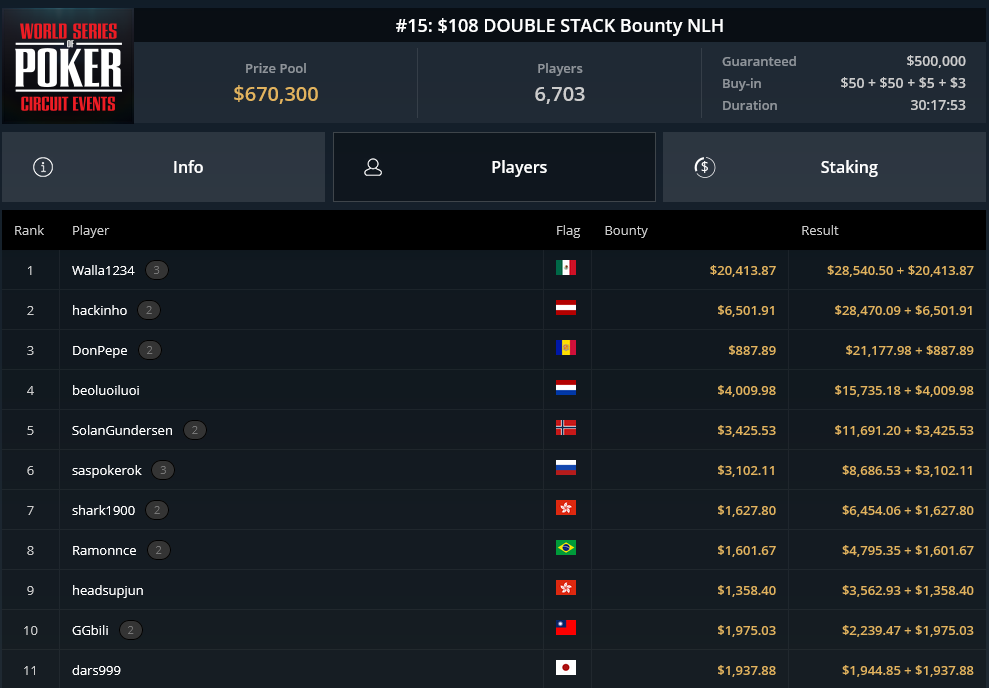The width and height of the screenshot is (989, 688).
Task: Open player beoluoiluoi's row
Action: pos(106,390)
